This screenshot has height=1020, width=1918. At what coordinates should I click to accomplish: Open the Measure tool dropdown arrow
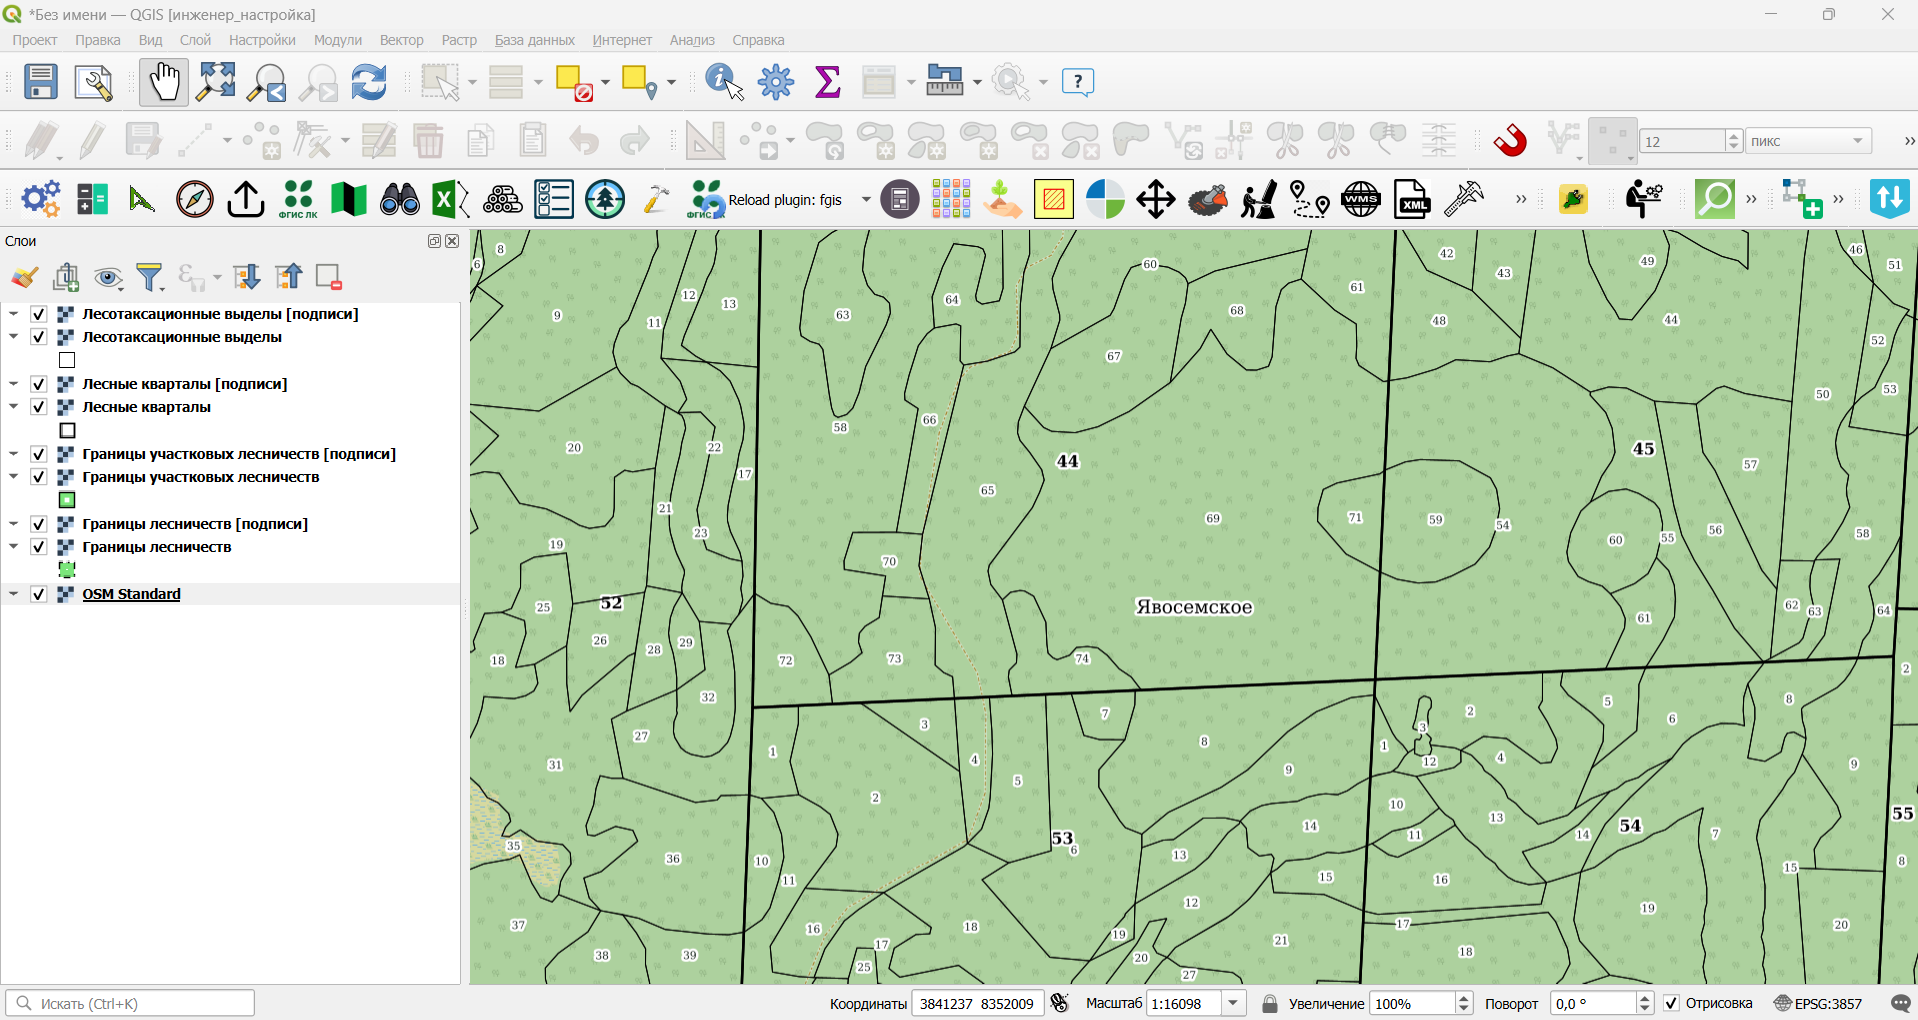point(976,82)
